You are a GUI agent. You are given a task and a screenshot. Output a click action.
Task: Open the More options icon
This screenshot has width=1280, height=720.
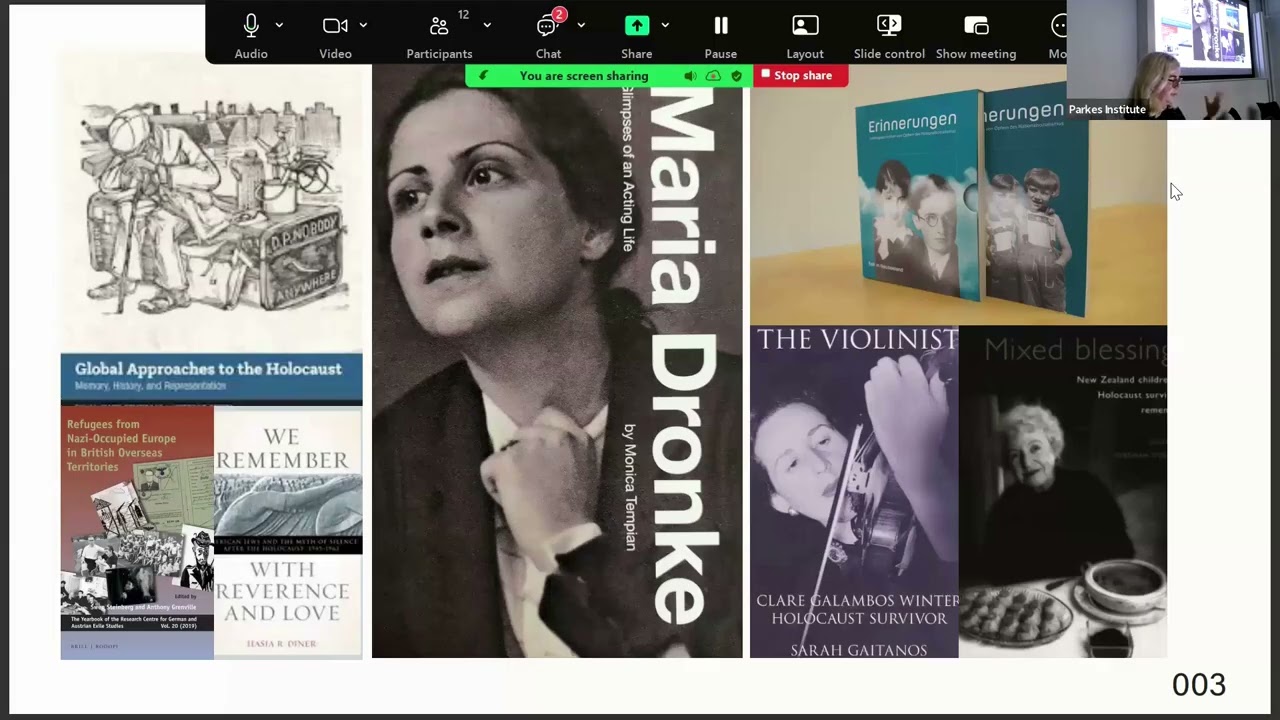1059,26
